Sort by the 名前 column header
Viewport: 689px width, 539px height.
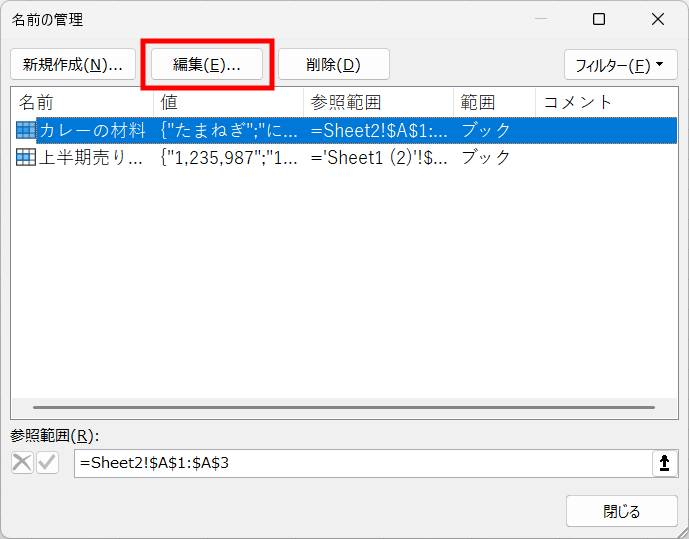click(82, 102)
